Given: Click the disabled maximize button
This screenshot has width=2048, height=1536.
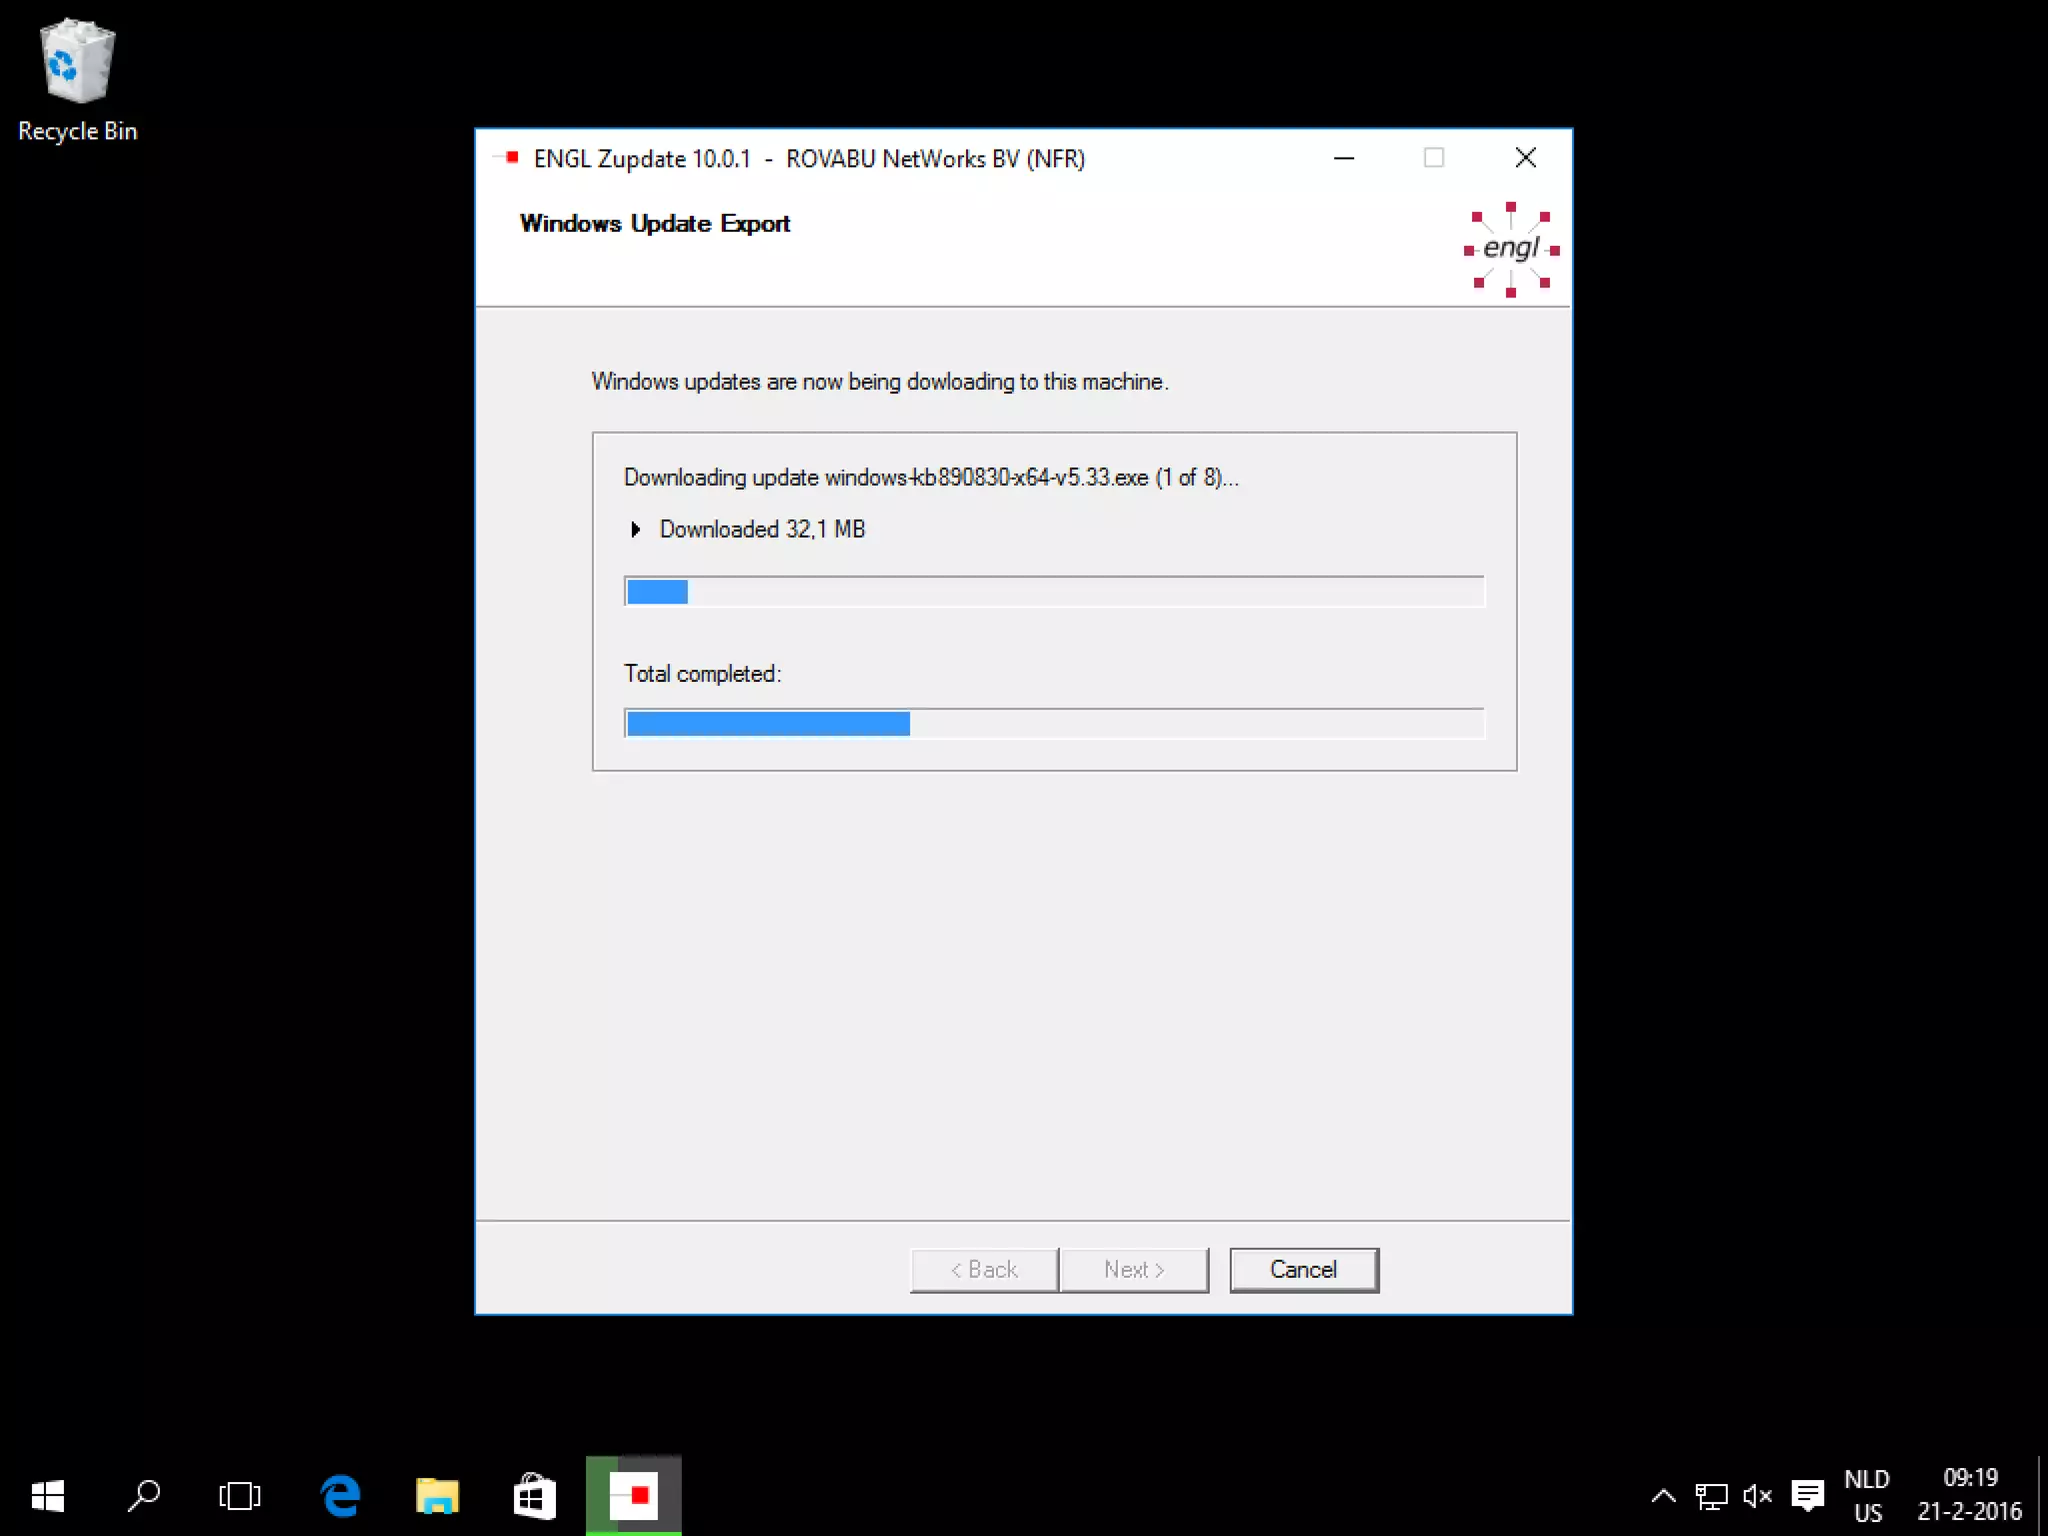Looking at the screenshot, I should [1434, 158].
